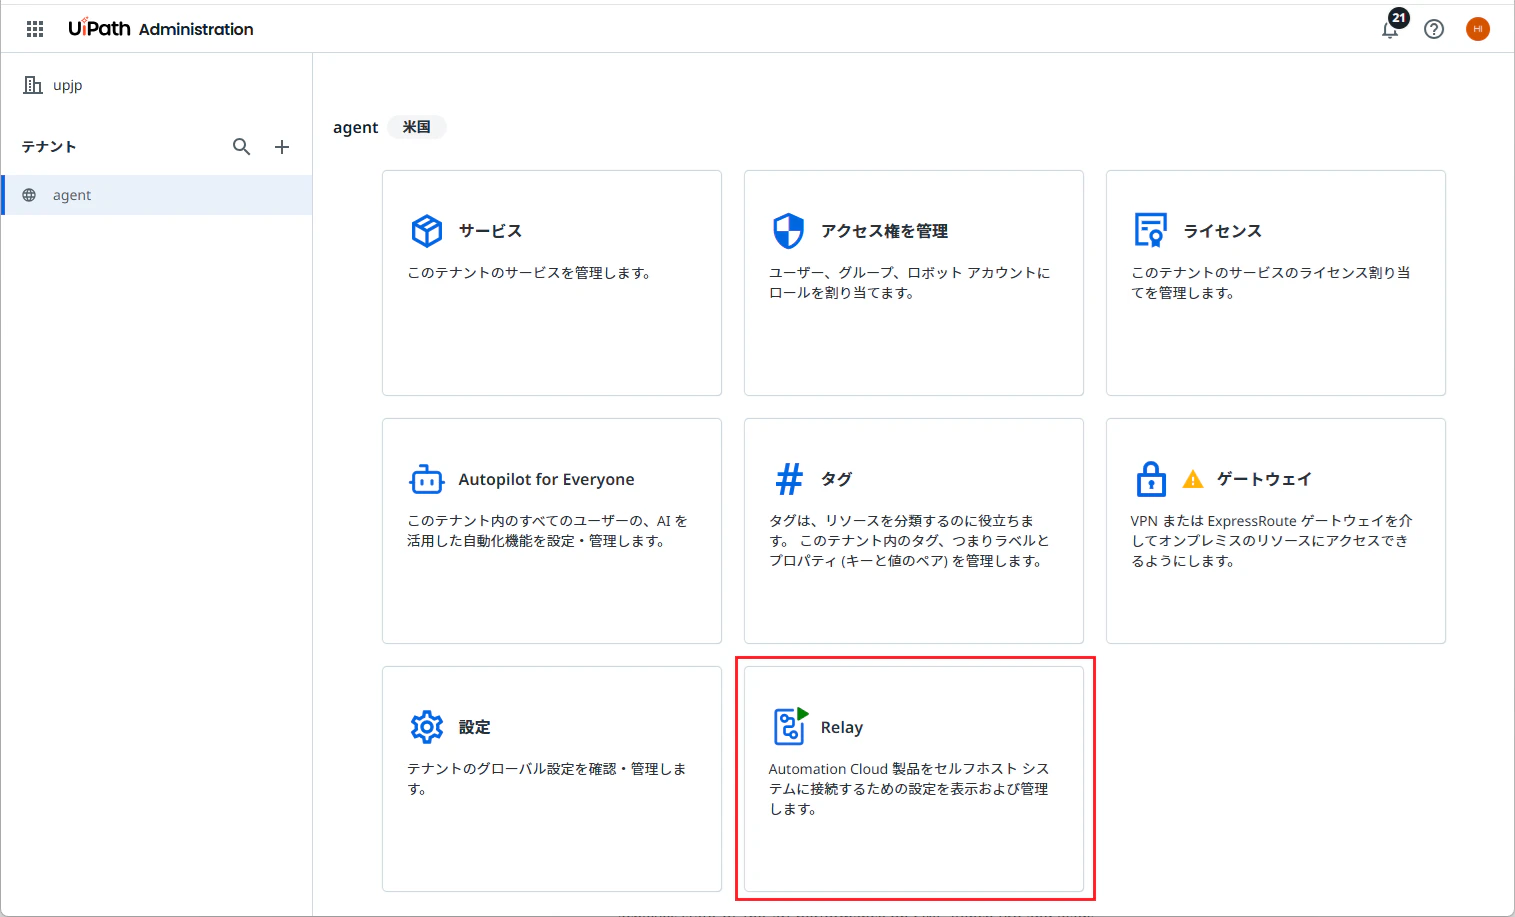Click the Autopilot for Everyone robot icon
1515x917 pixels.
(x=427, y=480)
